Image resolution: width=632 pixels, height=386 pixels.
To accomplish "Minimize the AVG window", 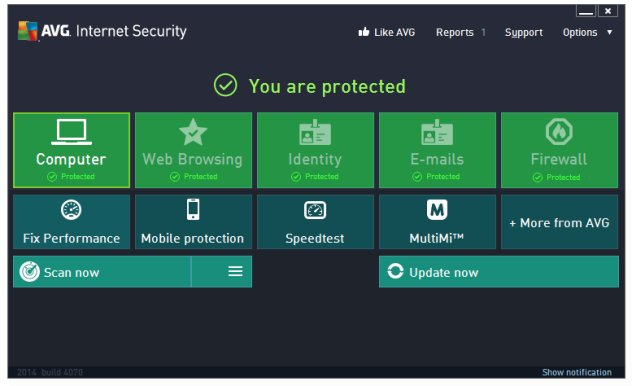I will click(x=586, y=11).
